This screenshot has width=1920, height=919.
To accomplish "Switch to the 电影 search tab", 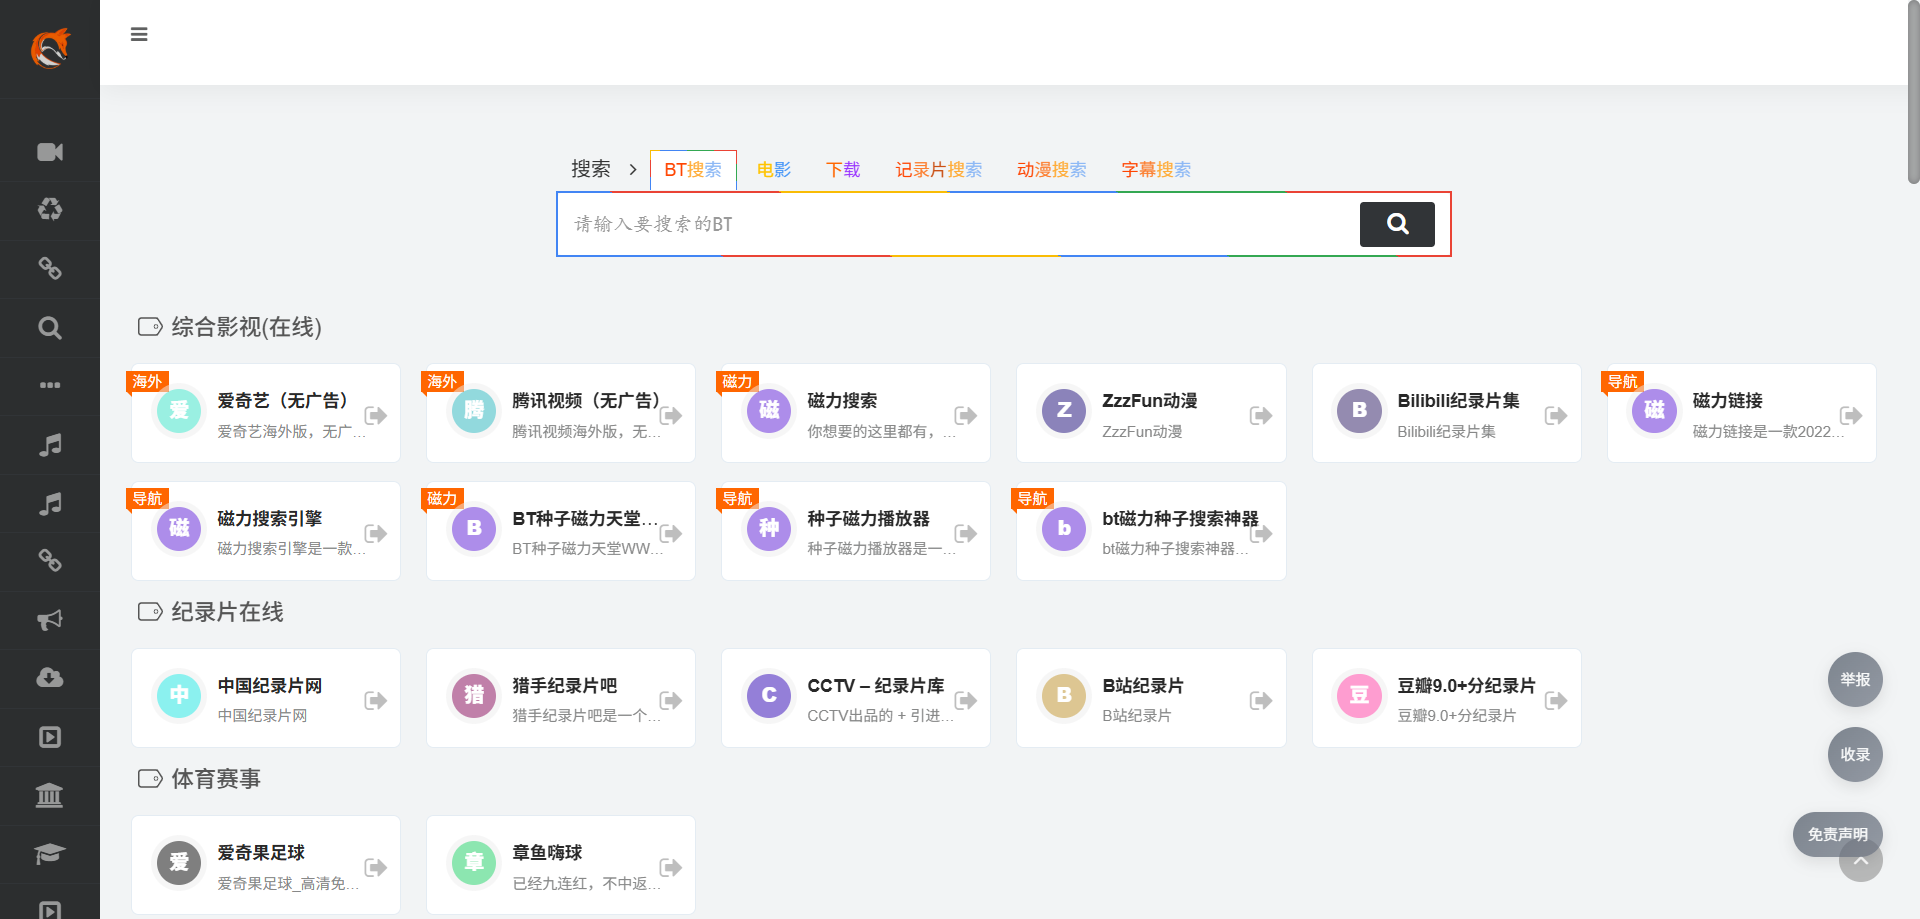I will [774, 170].
